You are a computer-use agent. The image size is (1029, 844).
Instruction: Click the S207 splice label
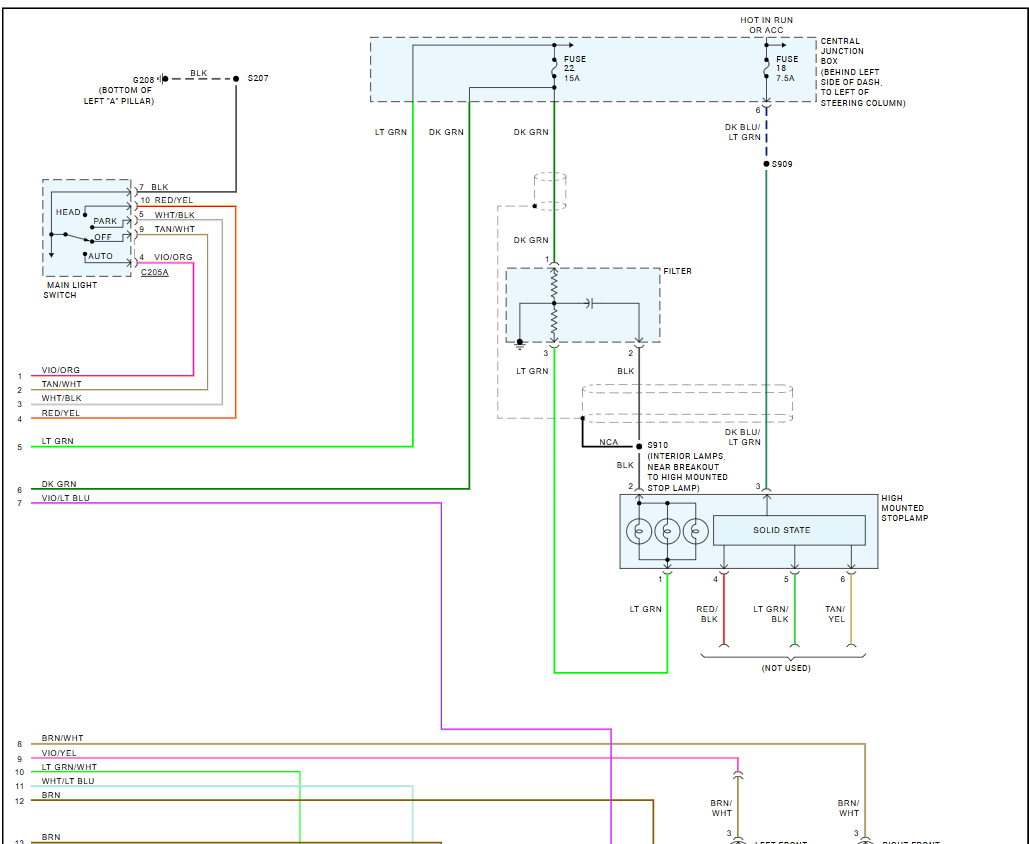[258, 78]
